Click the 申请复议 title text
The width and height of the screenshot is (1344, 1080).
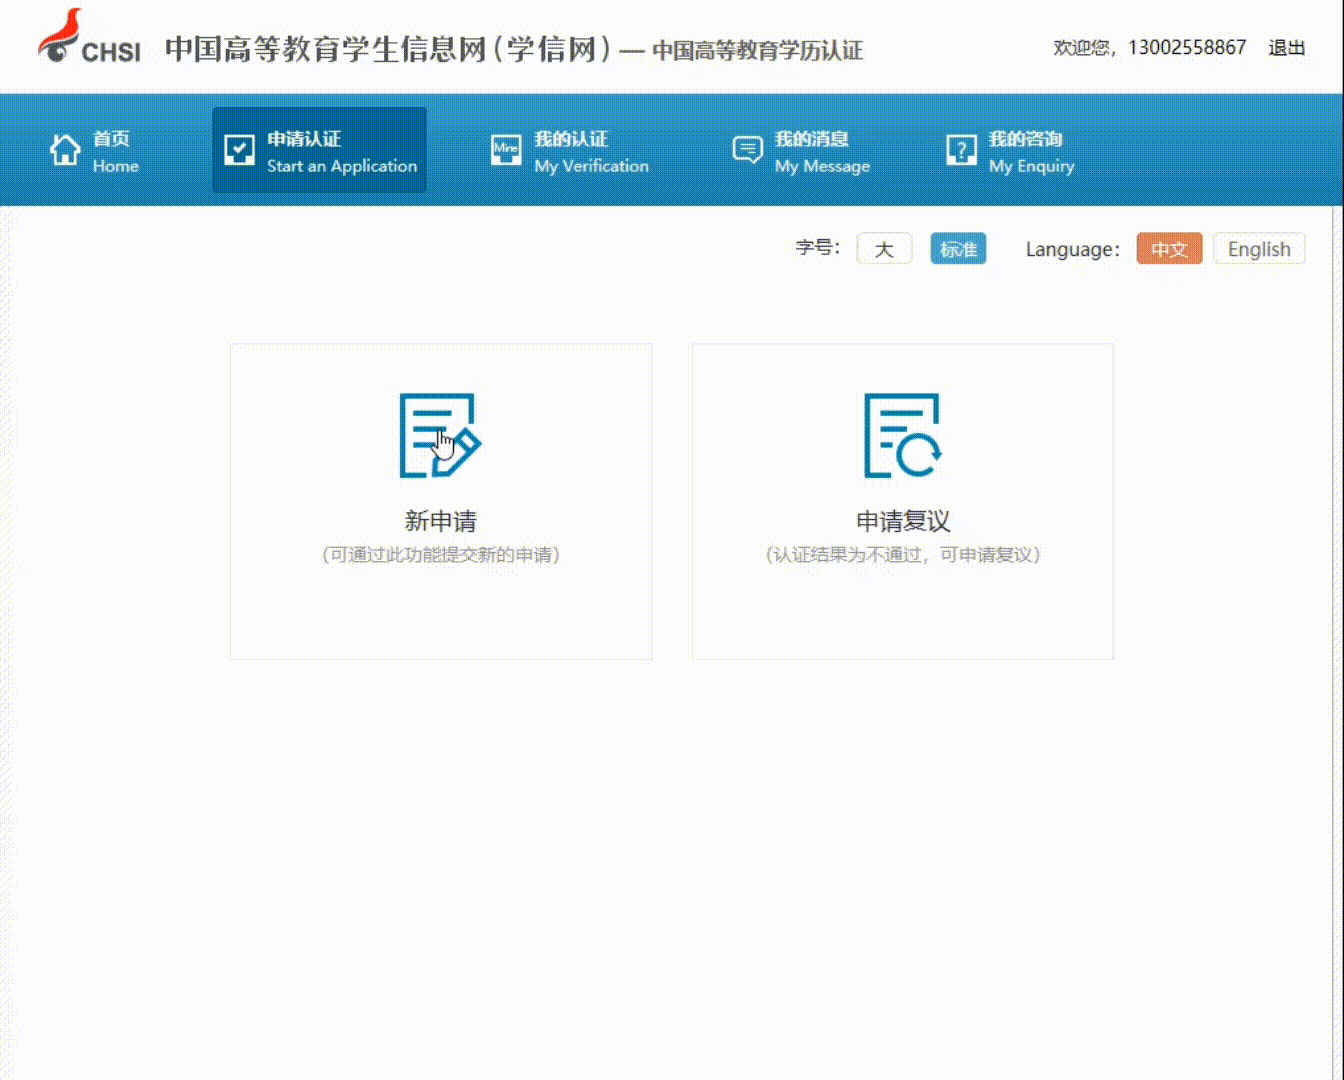(903, 521)
